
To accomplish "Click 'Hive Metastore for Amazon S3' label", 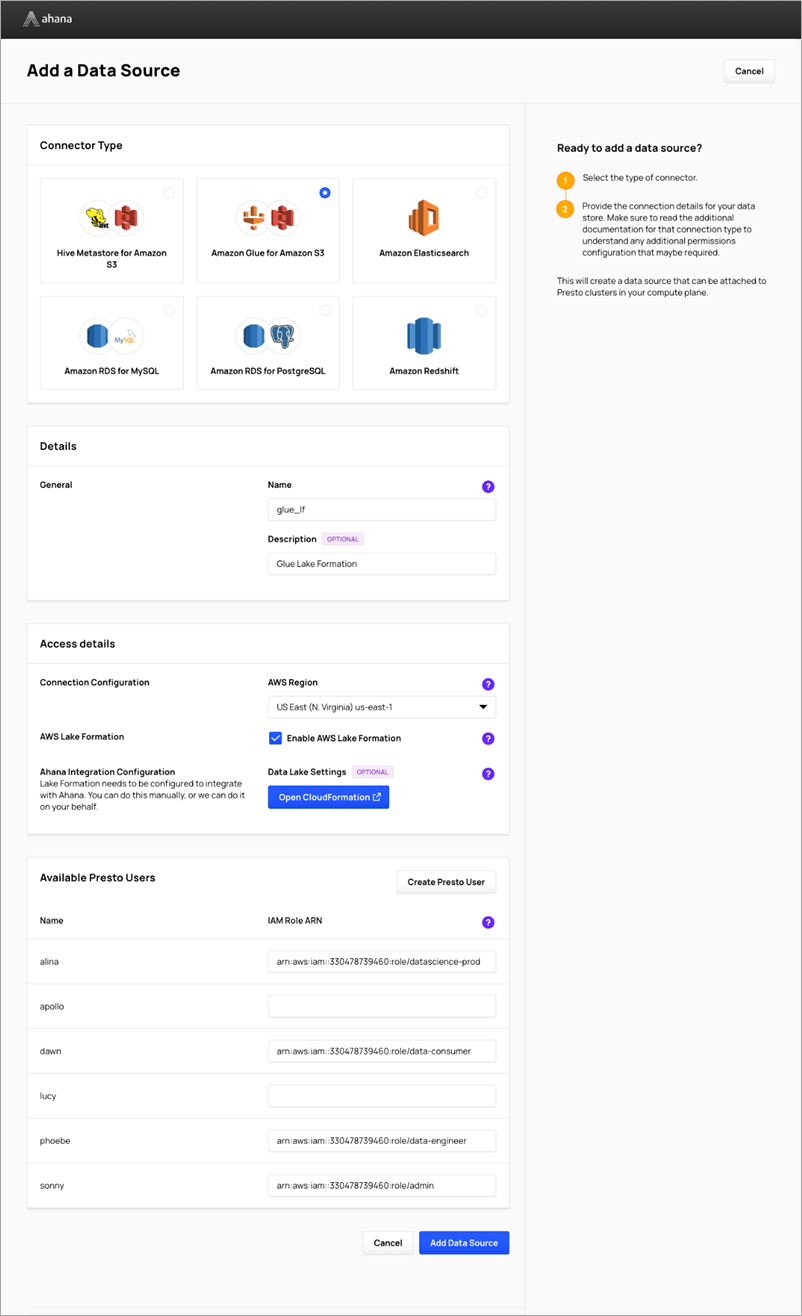I will pos(111,259).
